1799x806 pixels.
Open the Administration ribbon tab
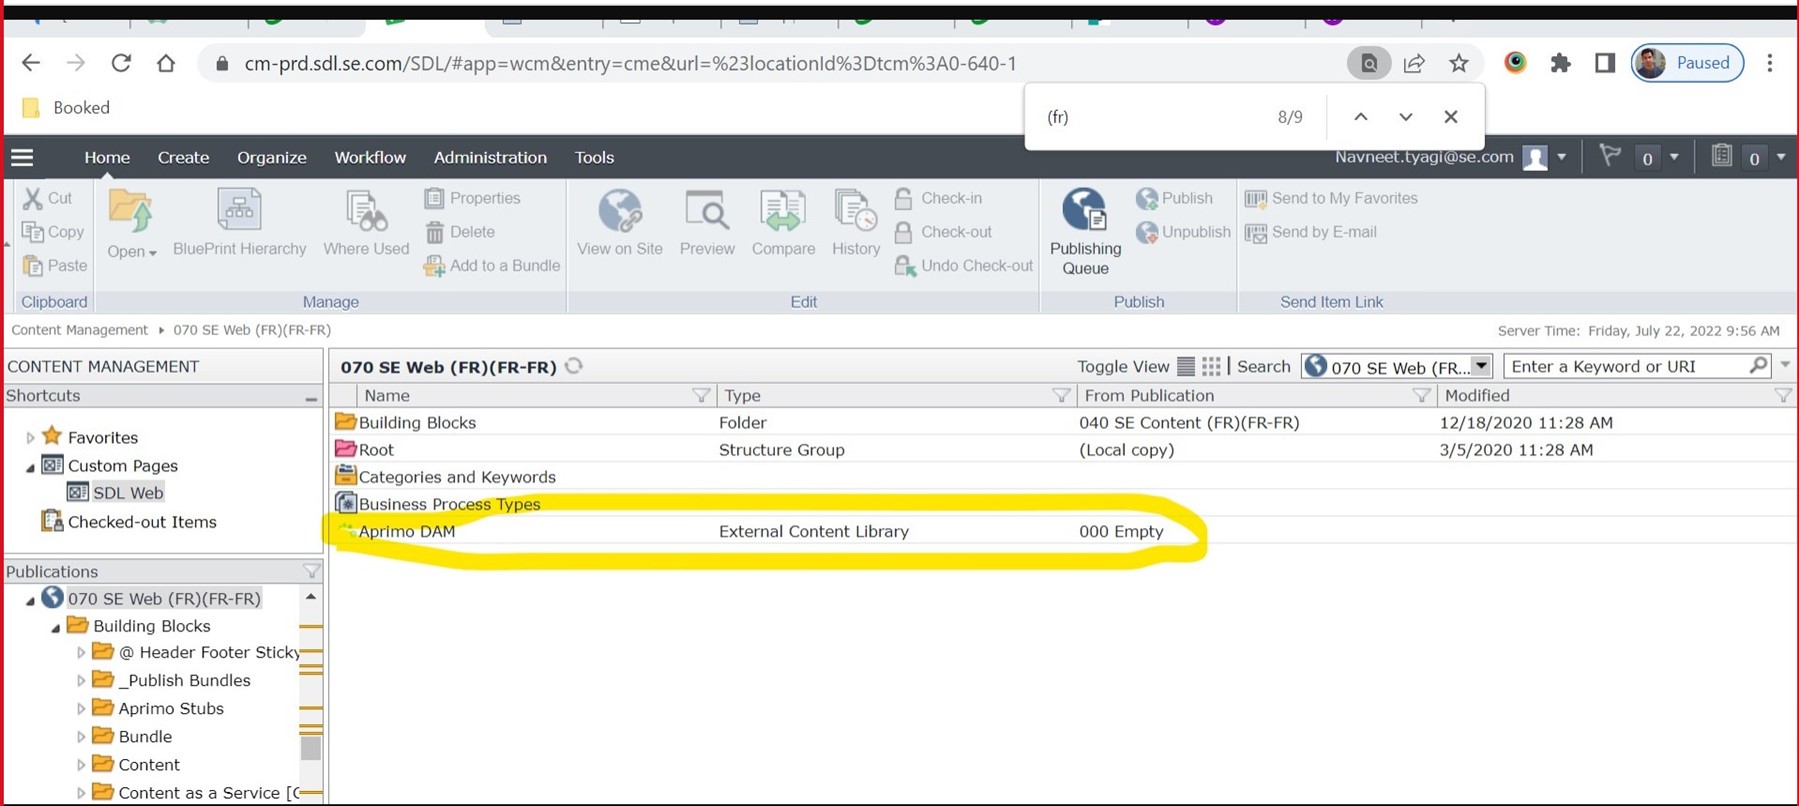(x=490, y=157)
